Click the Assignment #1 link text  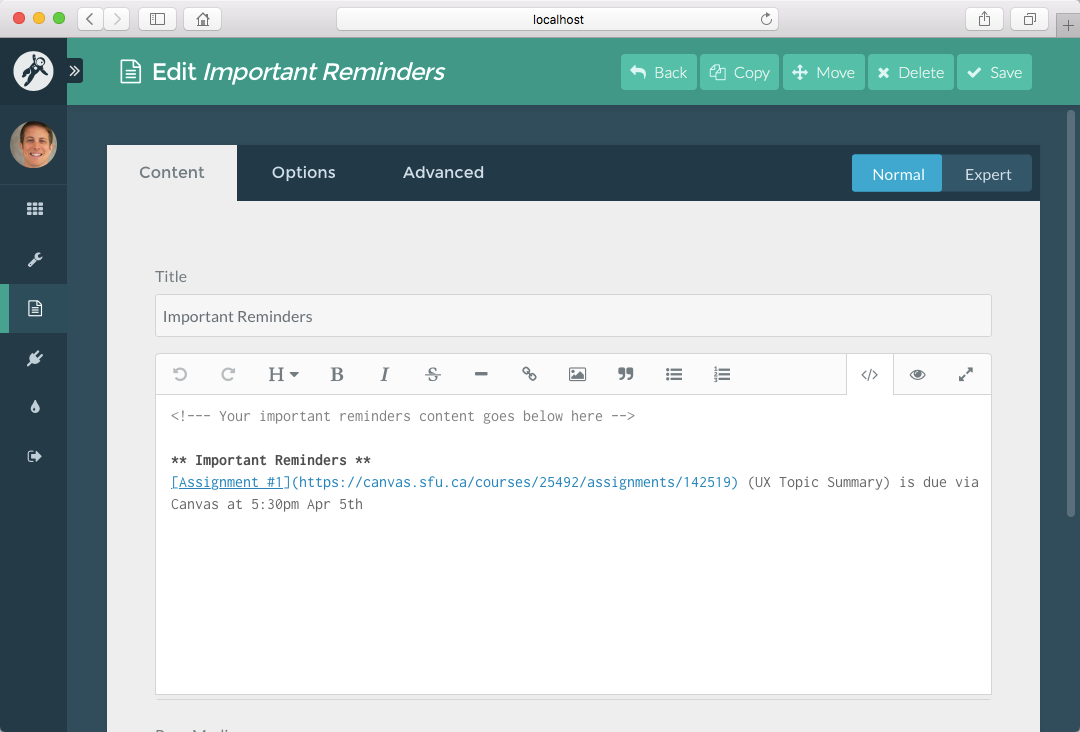tap(231, 482)
